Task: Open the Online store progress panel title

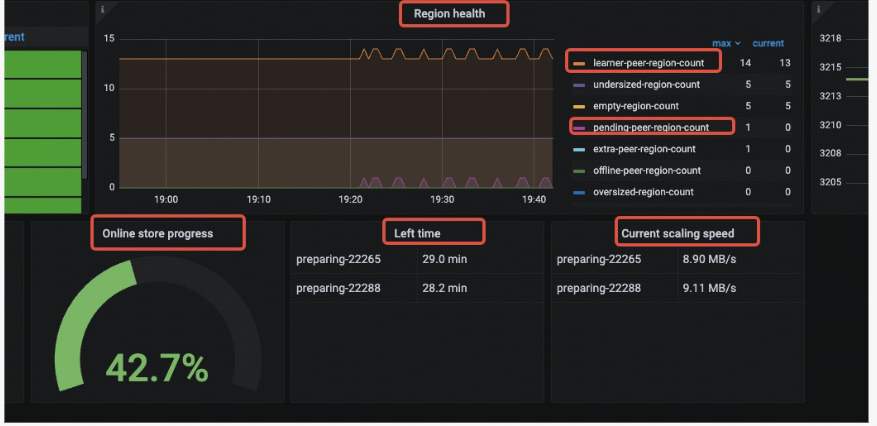Action: click(x=158, y=233)
